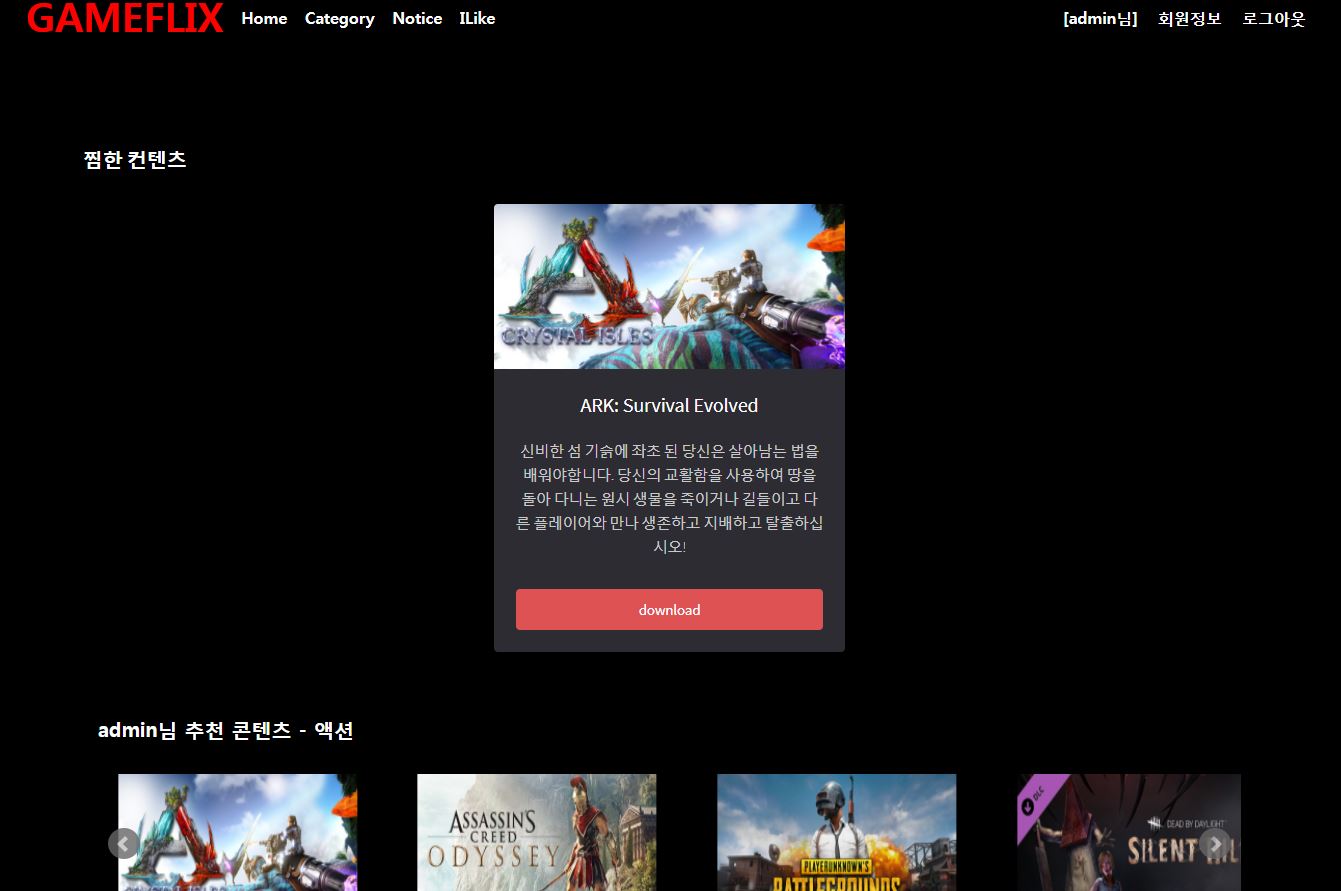This screenshot has width=1341, height=891.
Task: Click the carousel previous arrow
Action: (123, 844)
